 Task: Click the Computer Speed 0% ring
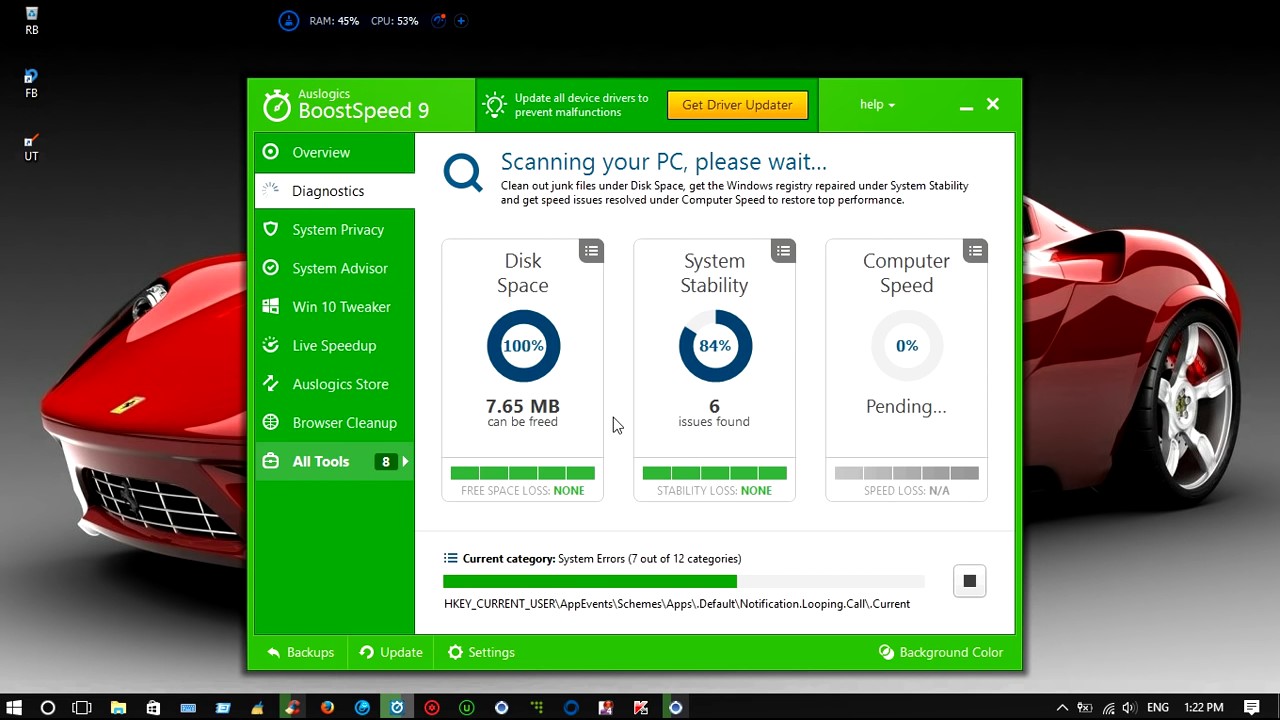point(907,346)
